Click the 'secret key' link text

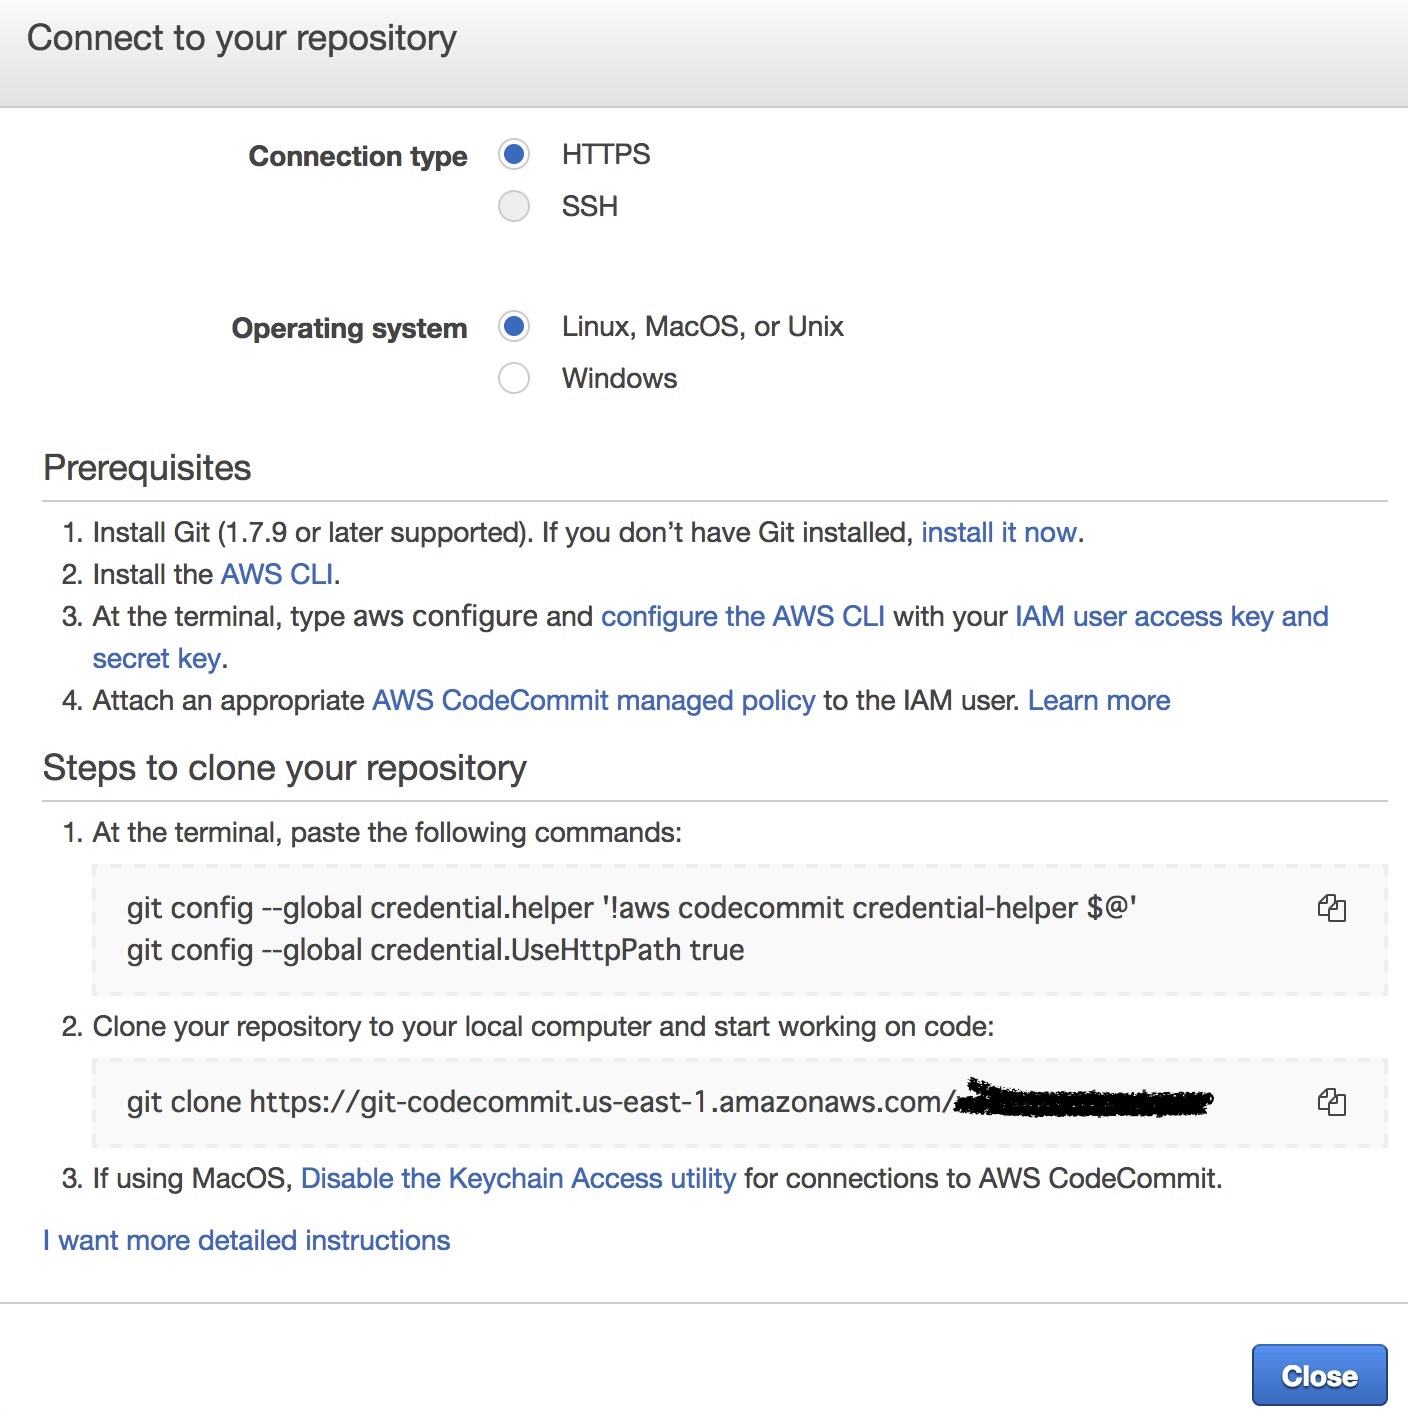157,658
